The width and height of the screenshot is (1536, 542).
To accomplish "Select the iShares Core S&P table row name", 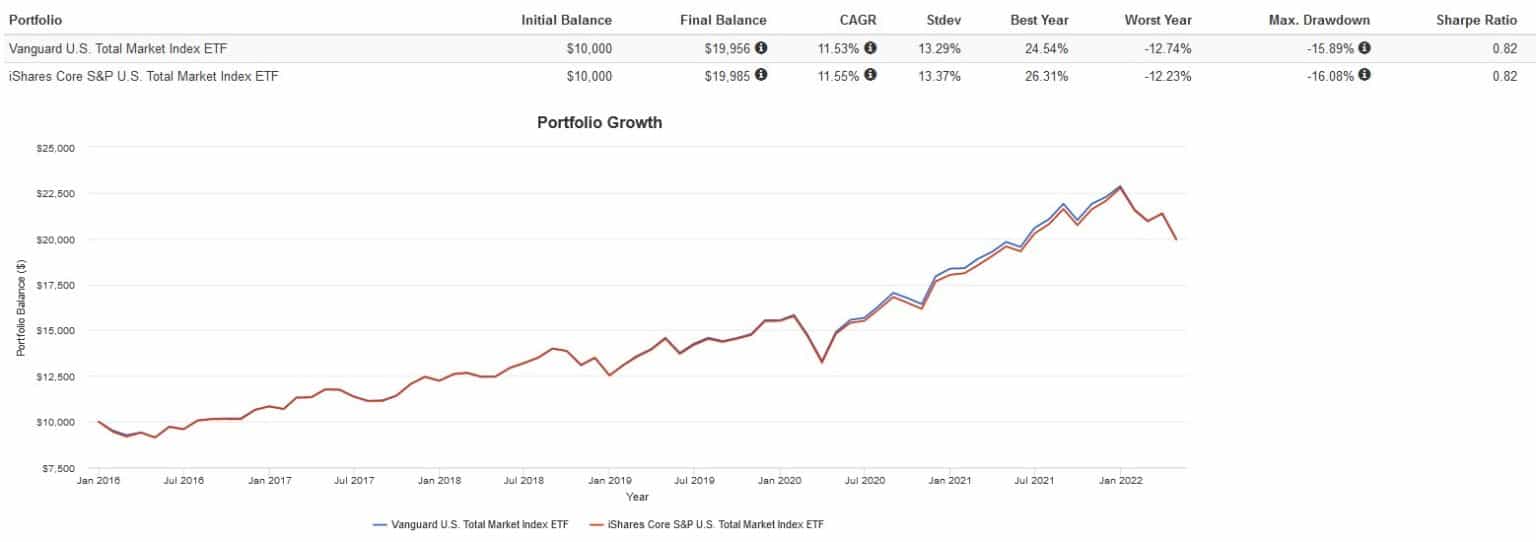I will [x=143, y=75].
